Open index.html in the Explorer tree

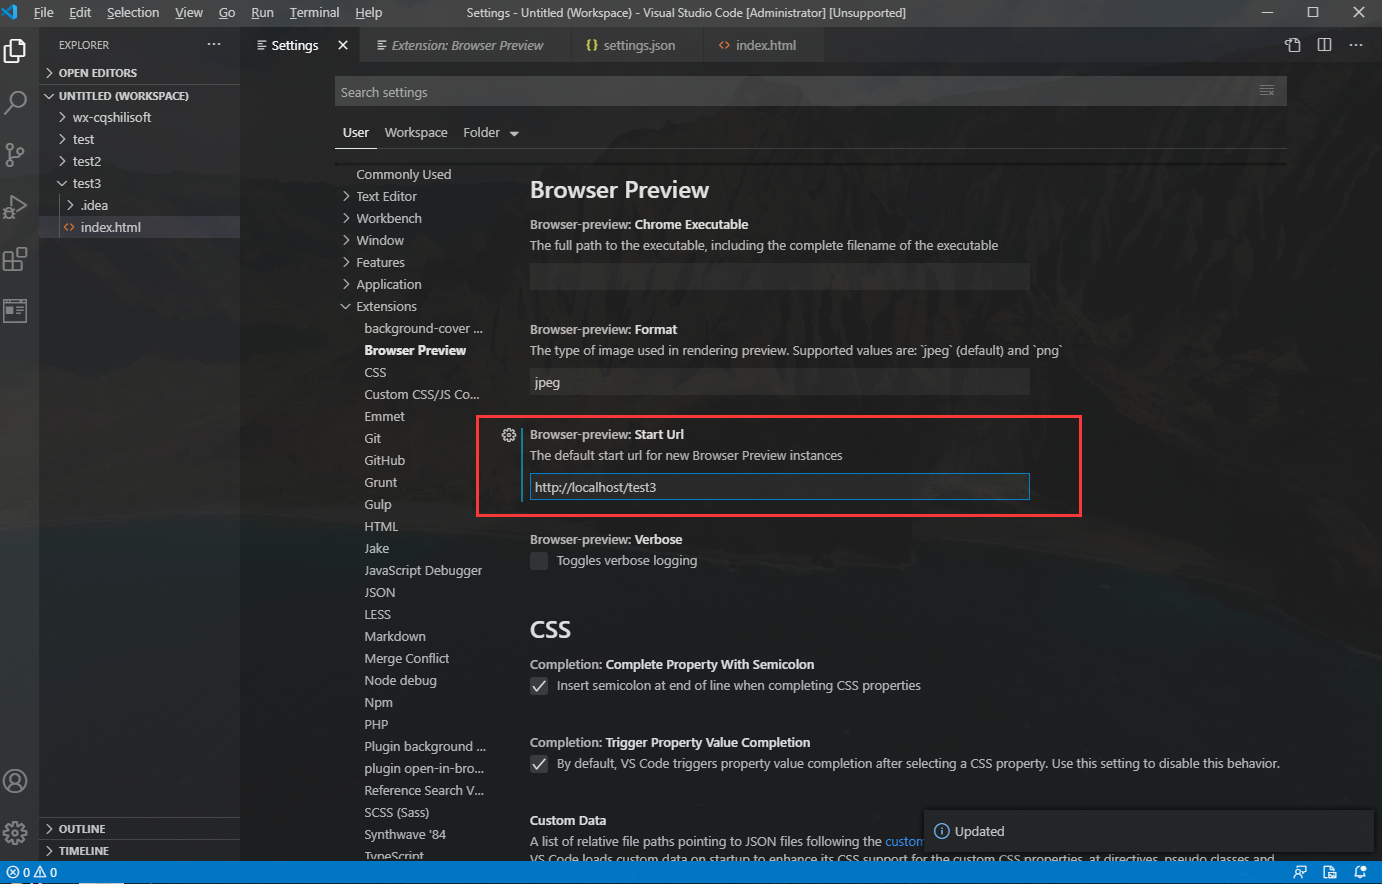tap(139, 227)
